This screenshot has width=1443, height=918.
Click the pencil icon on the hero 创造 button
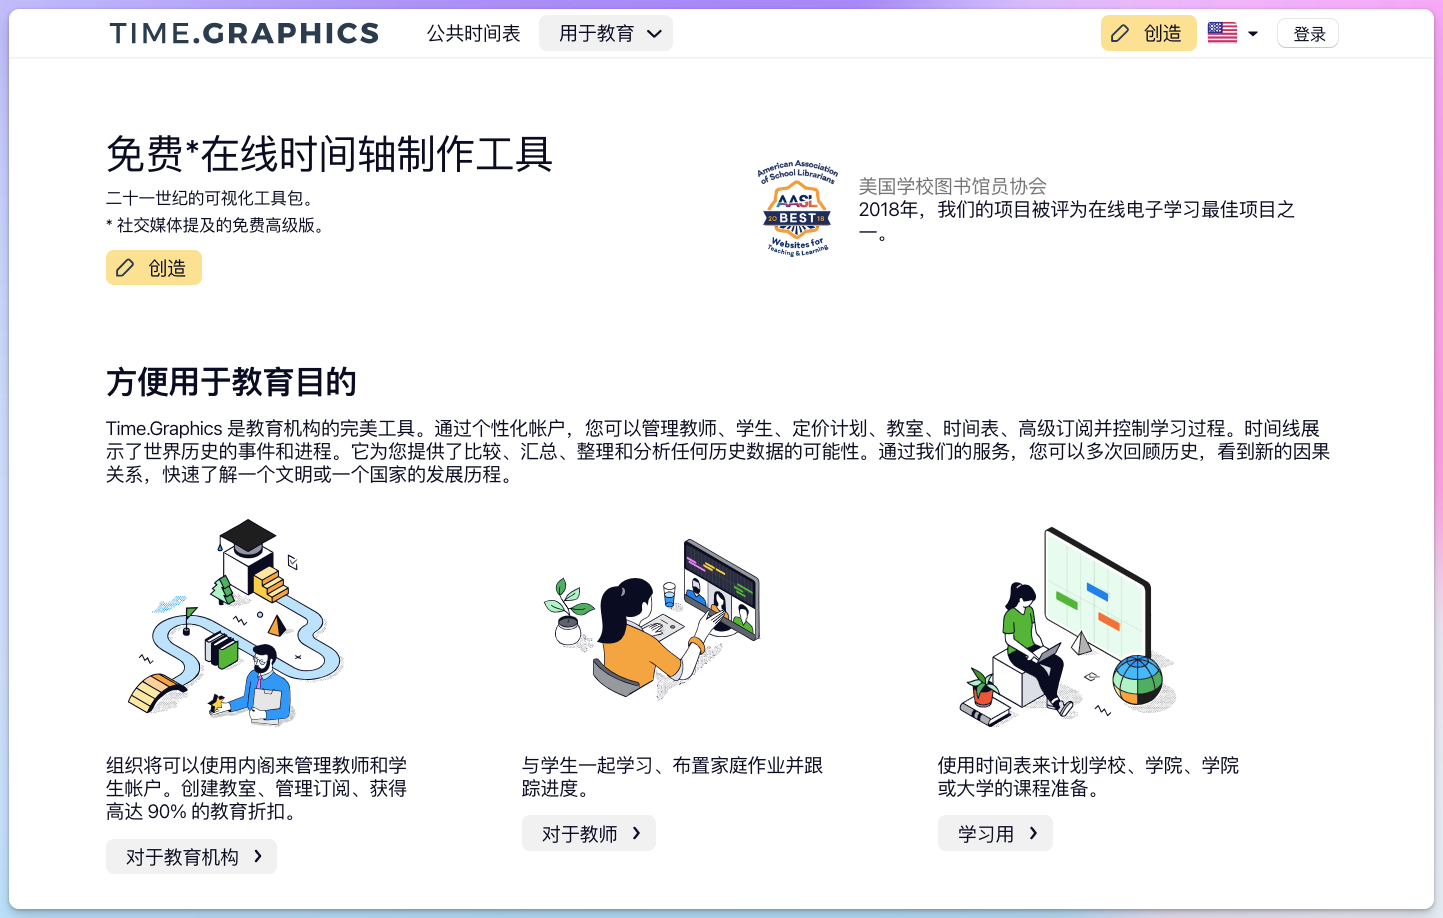pos(124,267)
